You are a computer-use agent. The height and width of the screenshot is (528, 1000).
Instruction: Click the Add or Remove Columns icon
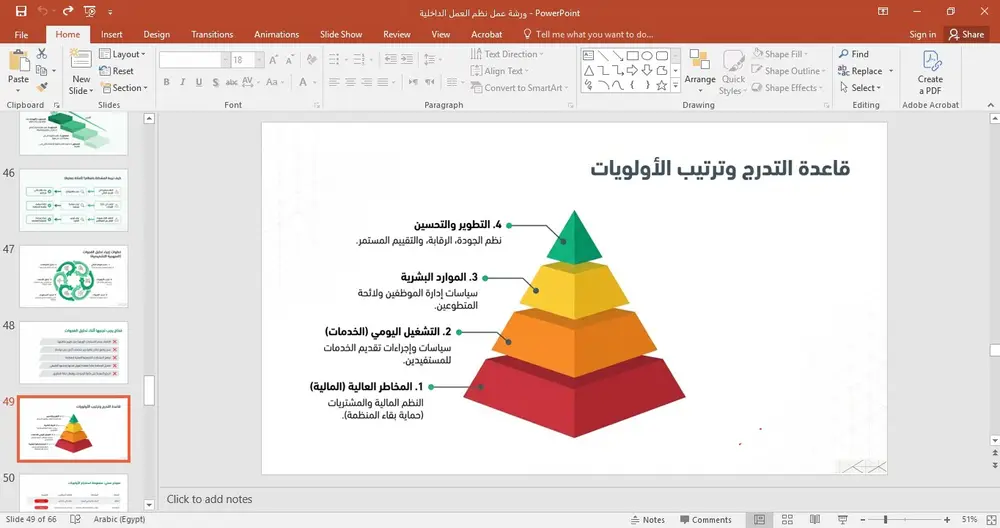tap(454, 82)
